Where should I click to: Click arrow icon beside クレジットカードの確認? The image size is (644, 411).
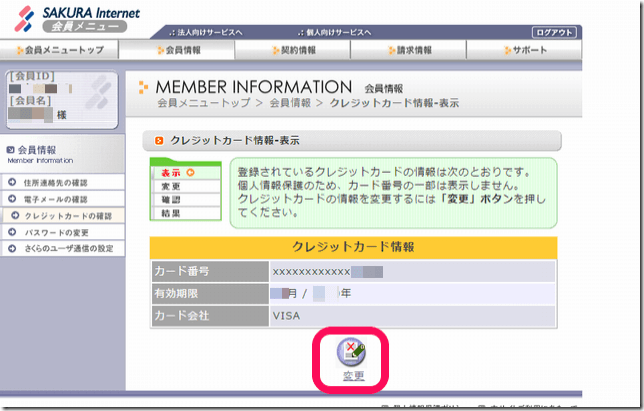tap(15, 216)
